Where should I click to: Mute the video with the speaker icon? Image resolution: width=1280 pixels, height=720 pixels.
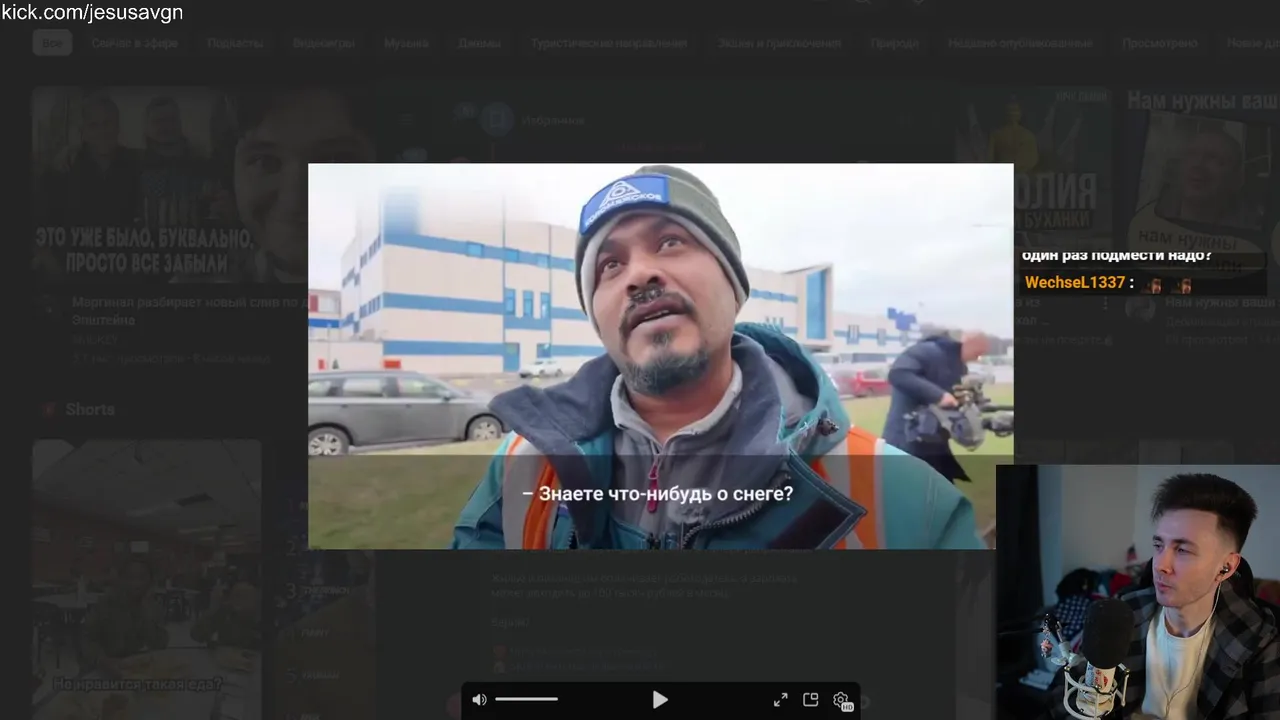tap(479, 700)
